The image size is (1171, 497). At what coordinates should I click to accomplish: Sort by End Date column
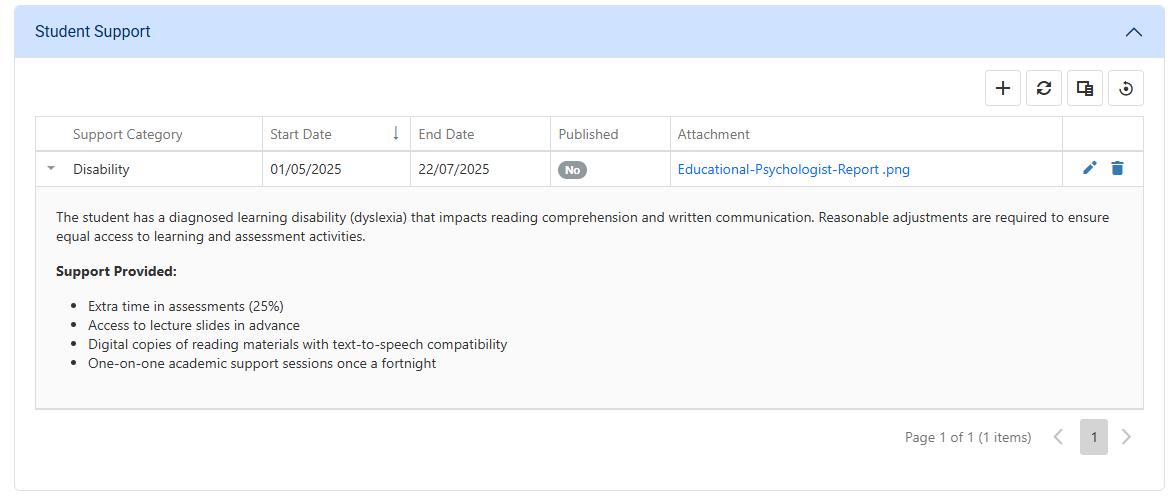pyautogui.click(x=446, y=134)
